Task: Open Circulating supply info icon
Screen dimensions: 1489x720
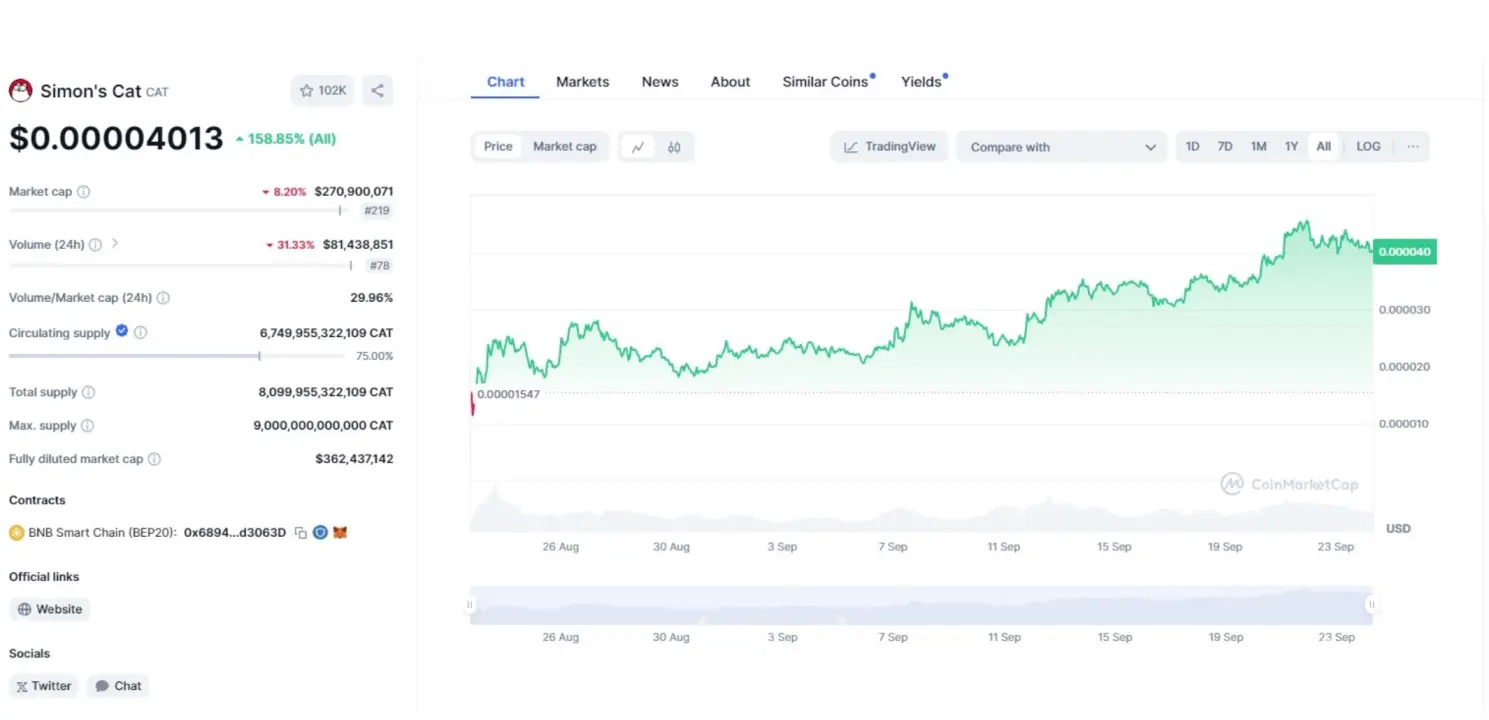Action: (140, 333)
